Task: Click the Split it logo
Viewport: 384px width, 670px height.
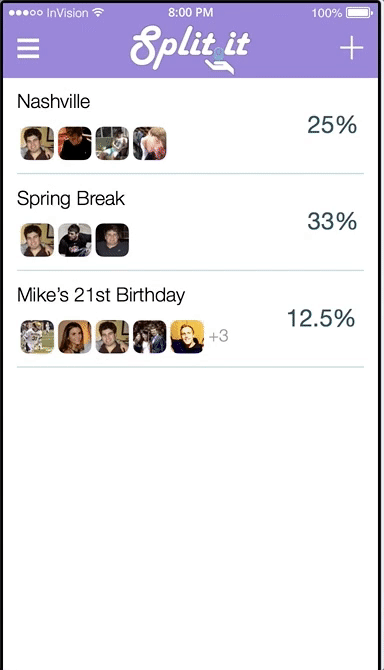Action: pos(190,49)
